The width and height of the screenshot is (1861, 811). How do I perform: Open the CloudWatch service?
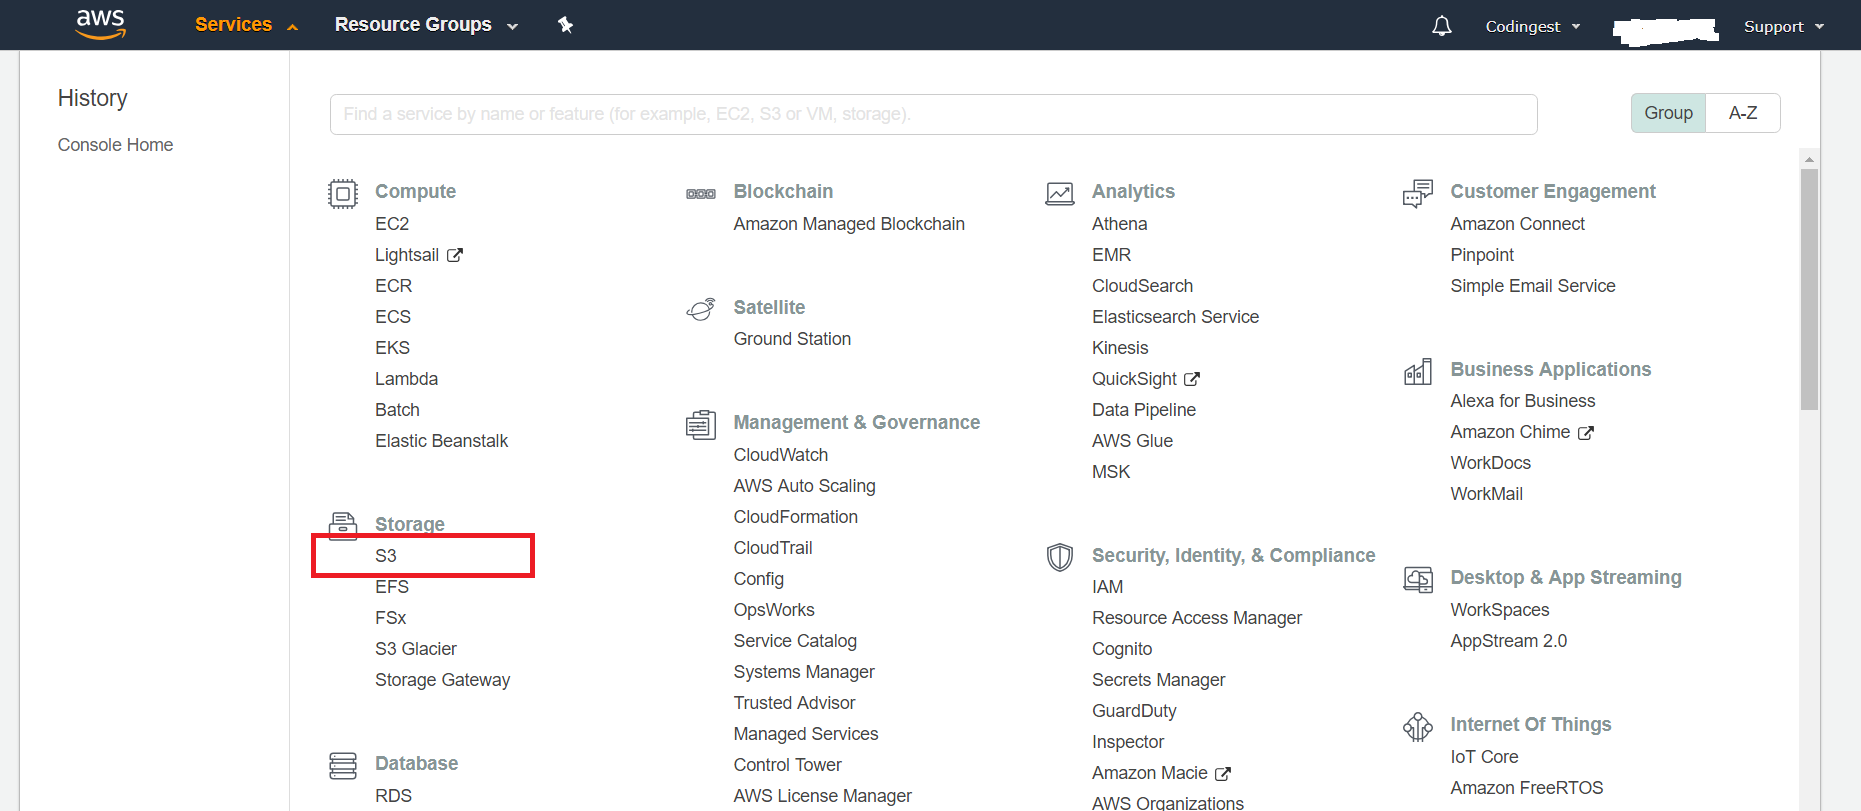point(780,455)
